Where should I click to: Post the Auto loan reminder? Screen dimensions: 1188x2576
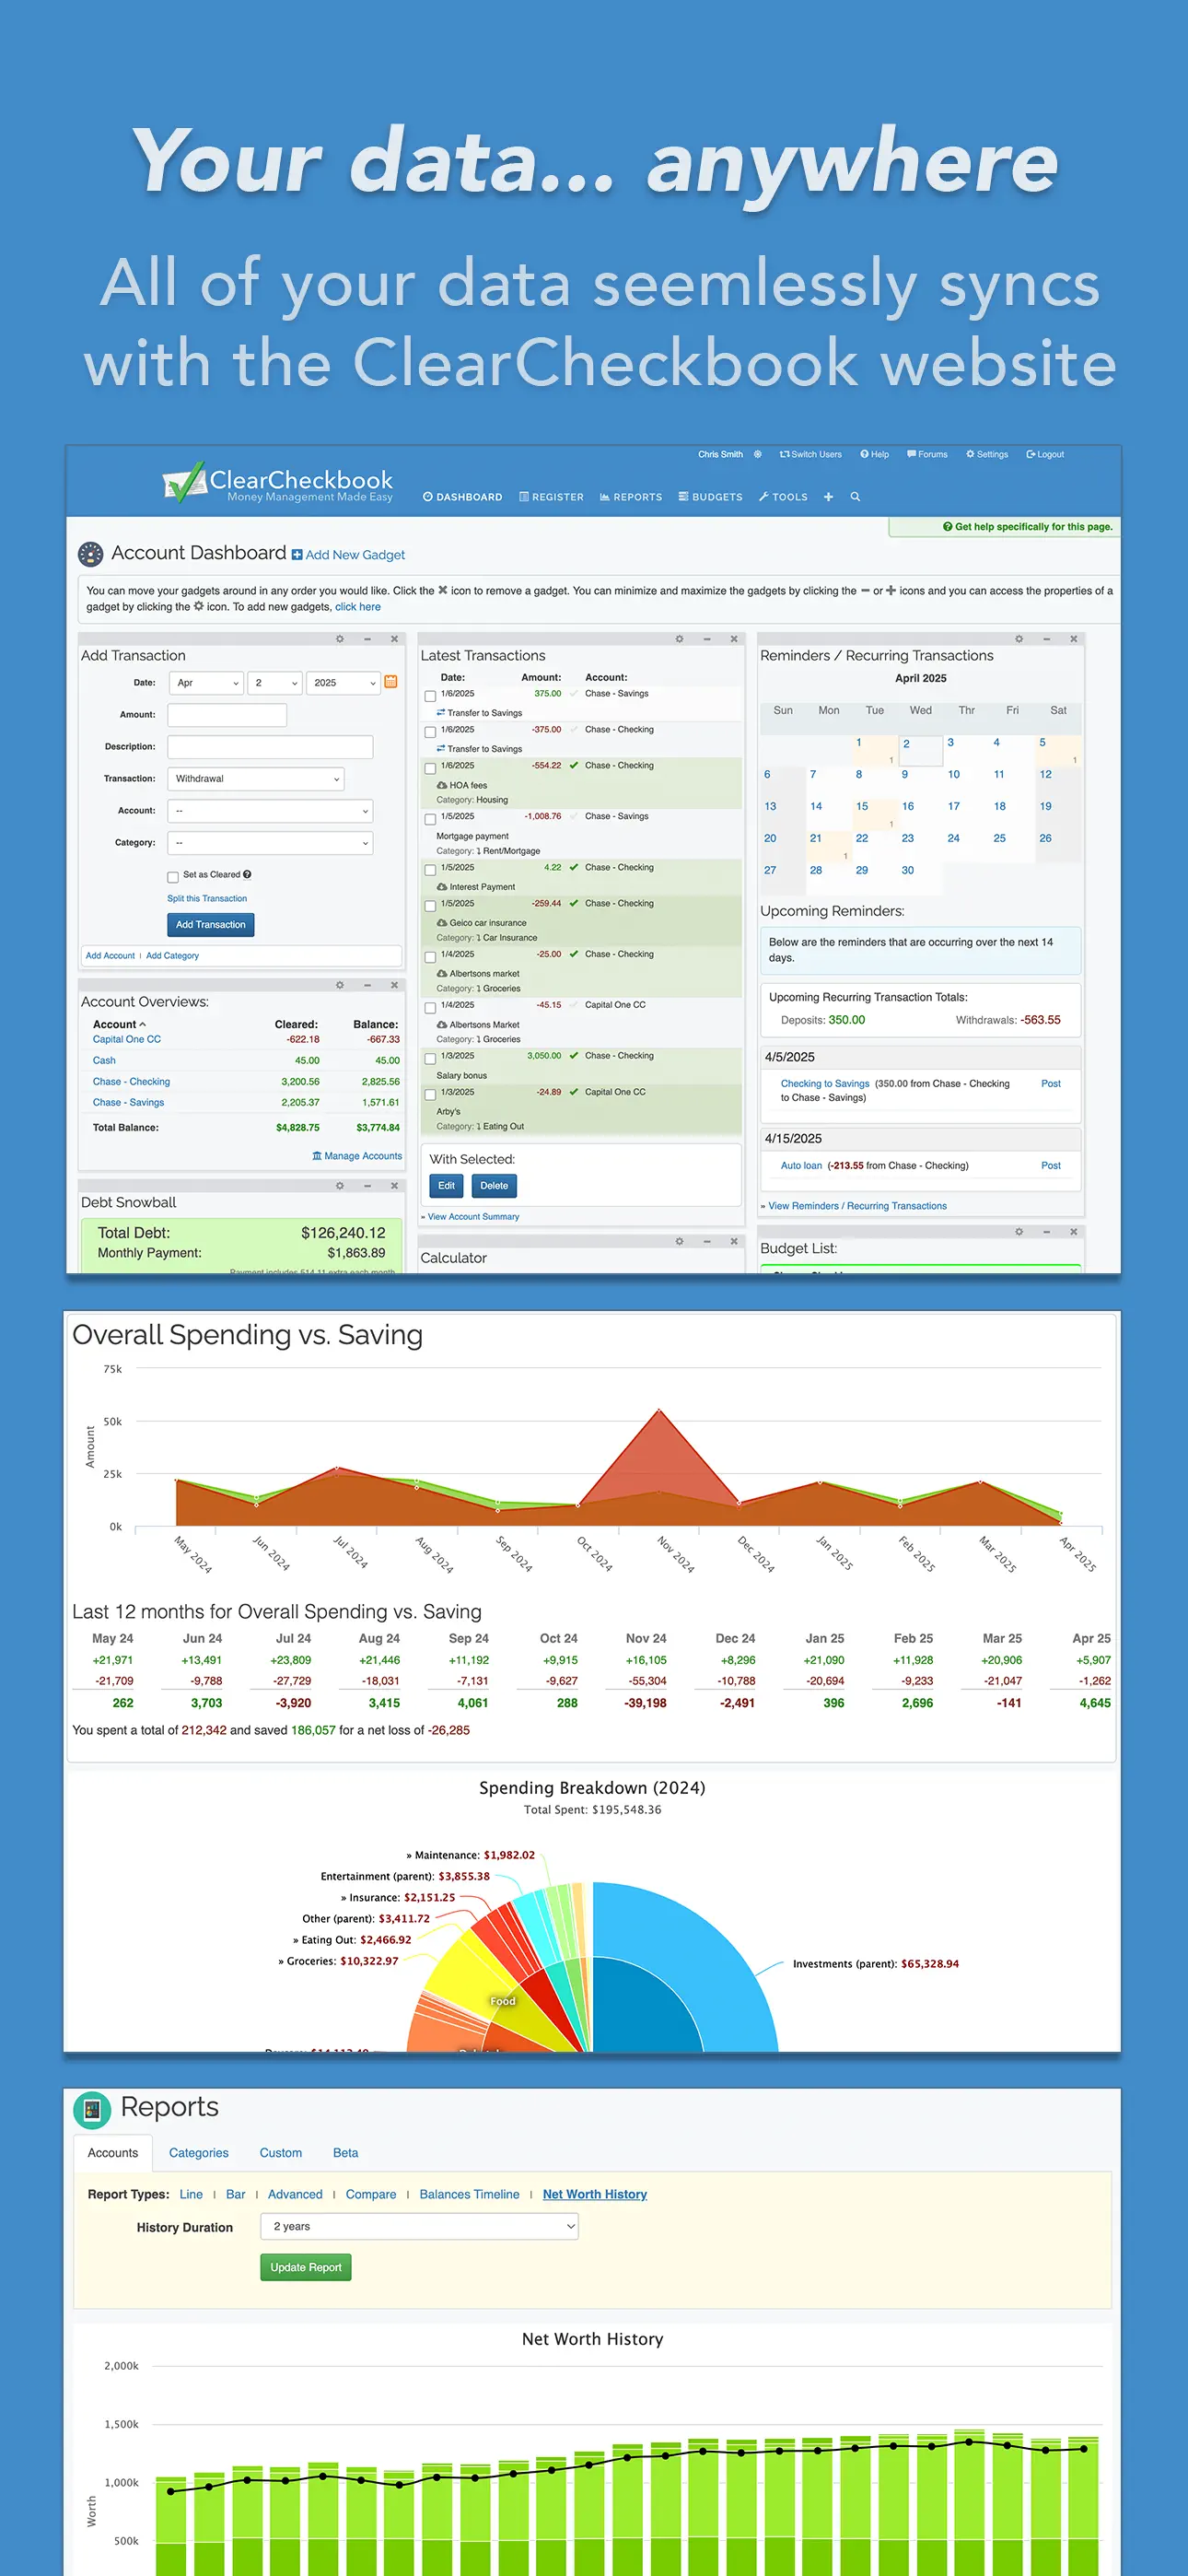coord(1051,1166)
